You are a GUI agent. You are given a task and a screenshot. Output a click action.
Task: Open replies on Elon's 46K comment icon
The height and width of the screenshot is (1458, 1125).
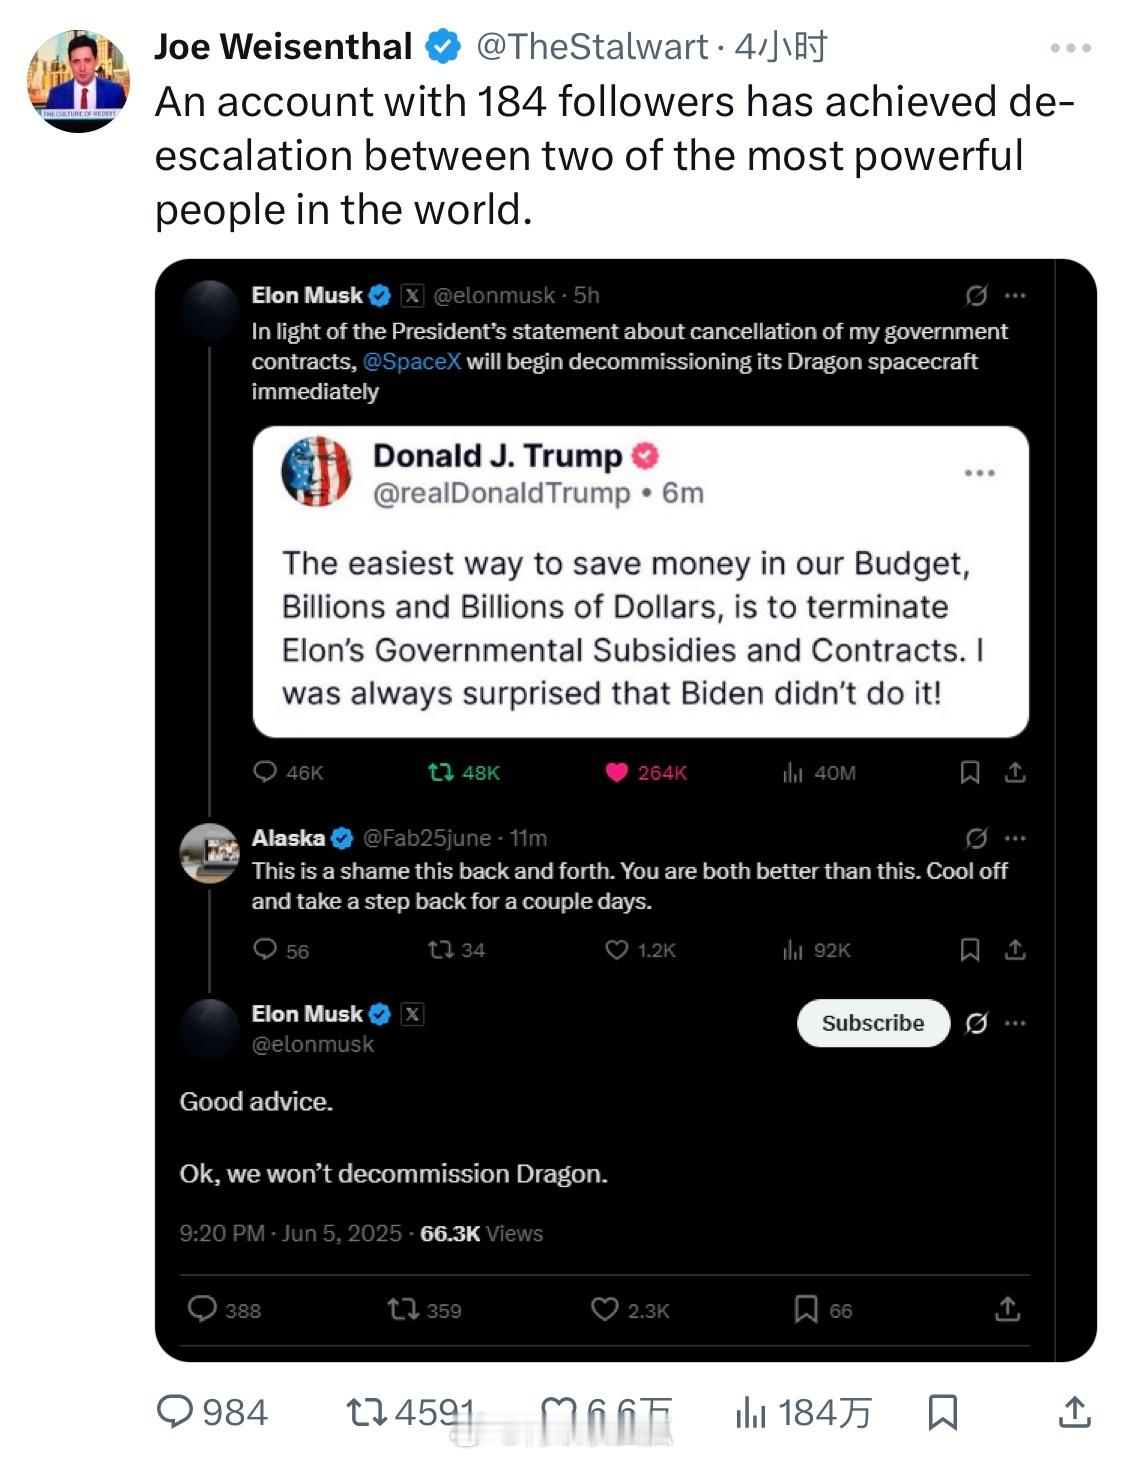tap(265, 772)
